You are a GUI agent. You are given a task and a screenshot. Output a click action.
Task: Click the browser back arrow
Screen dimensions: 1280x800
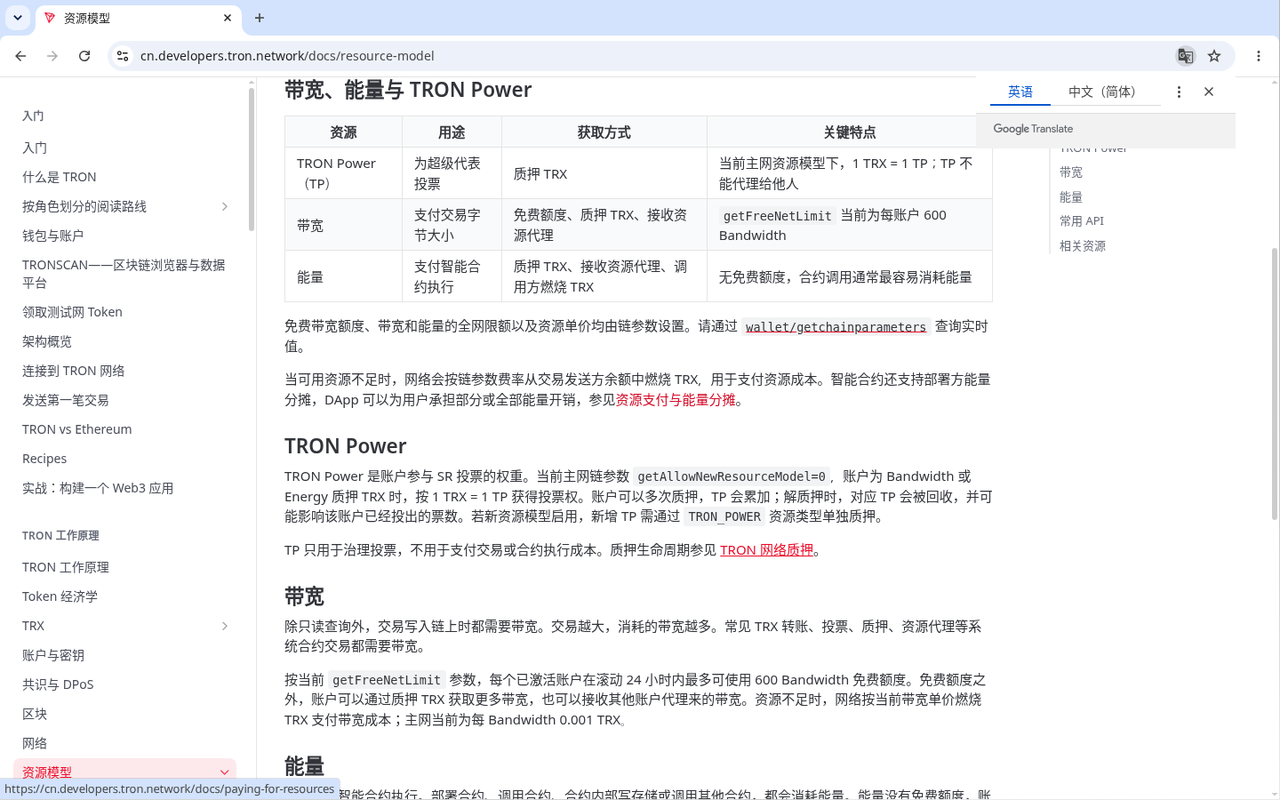21,56
